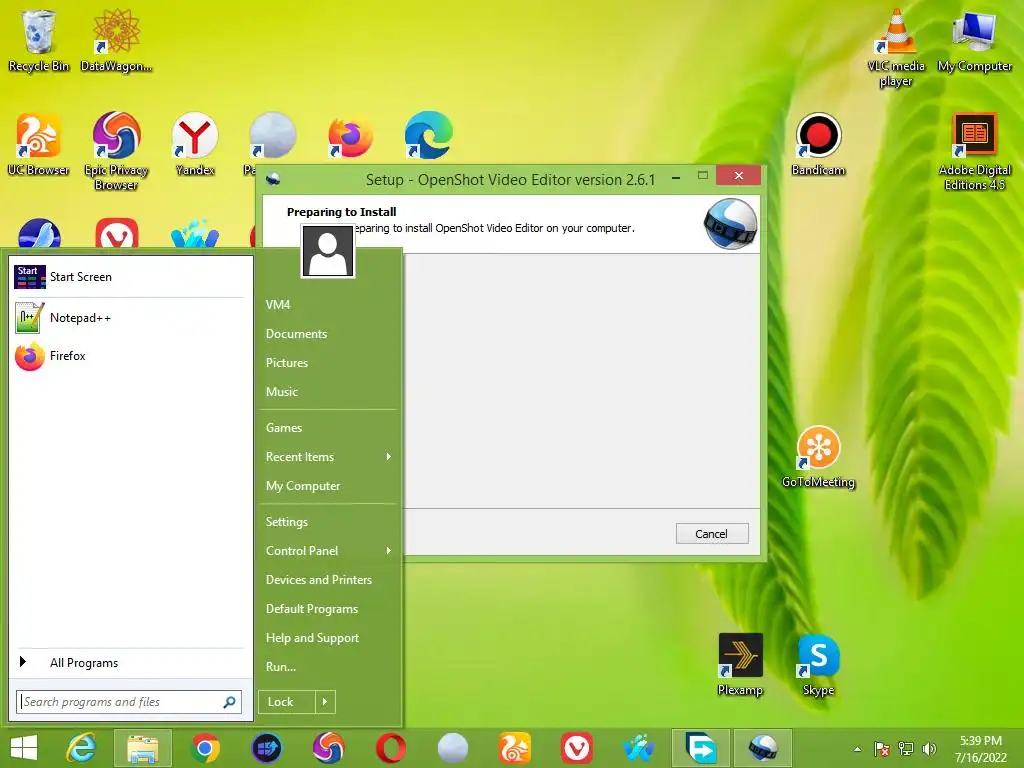Click the volume speaker tray icon
Image resolution: width=1024 pixels, height=768 pixels.
(929, 749)
